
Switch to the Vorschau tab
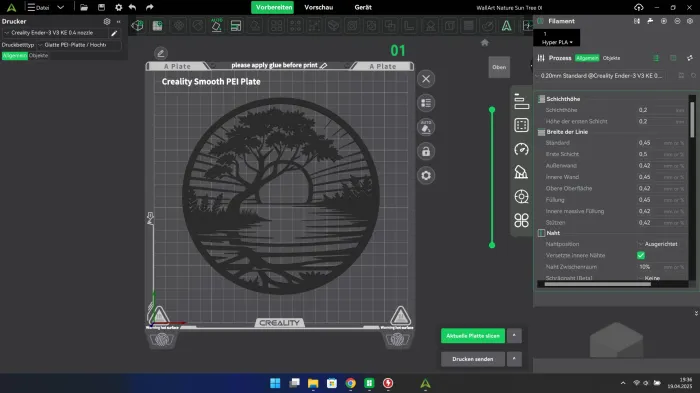[x=319, y=7]
